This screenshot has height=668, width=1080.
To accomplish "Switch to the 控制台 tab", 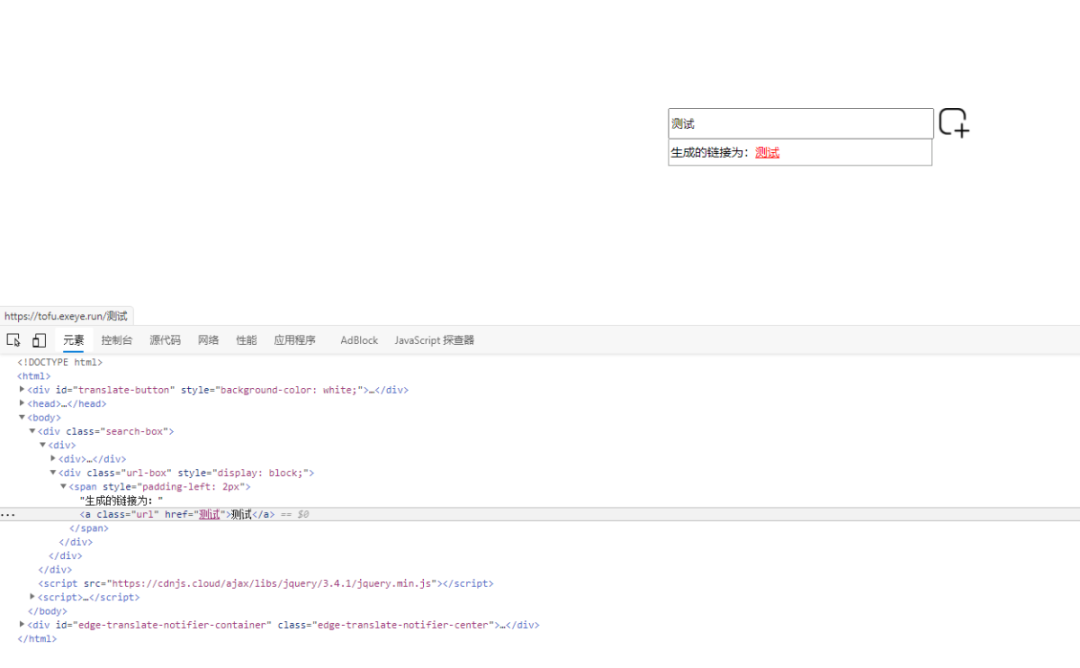I will tap(116, 340).
